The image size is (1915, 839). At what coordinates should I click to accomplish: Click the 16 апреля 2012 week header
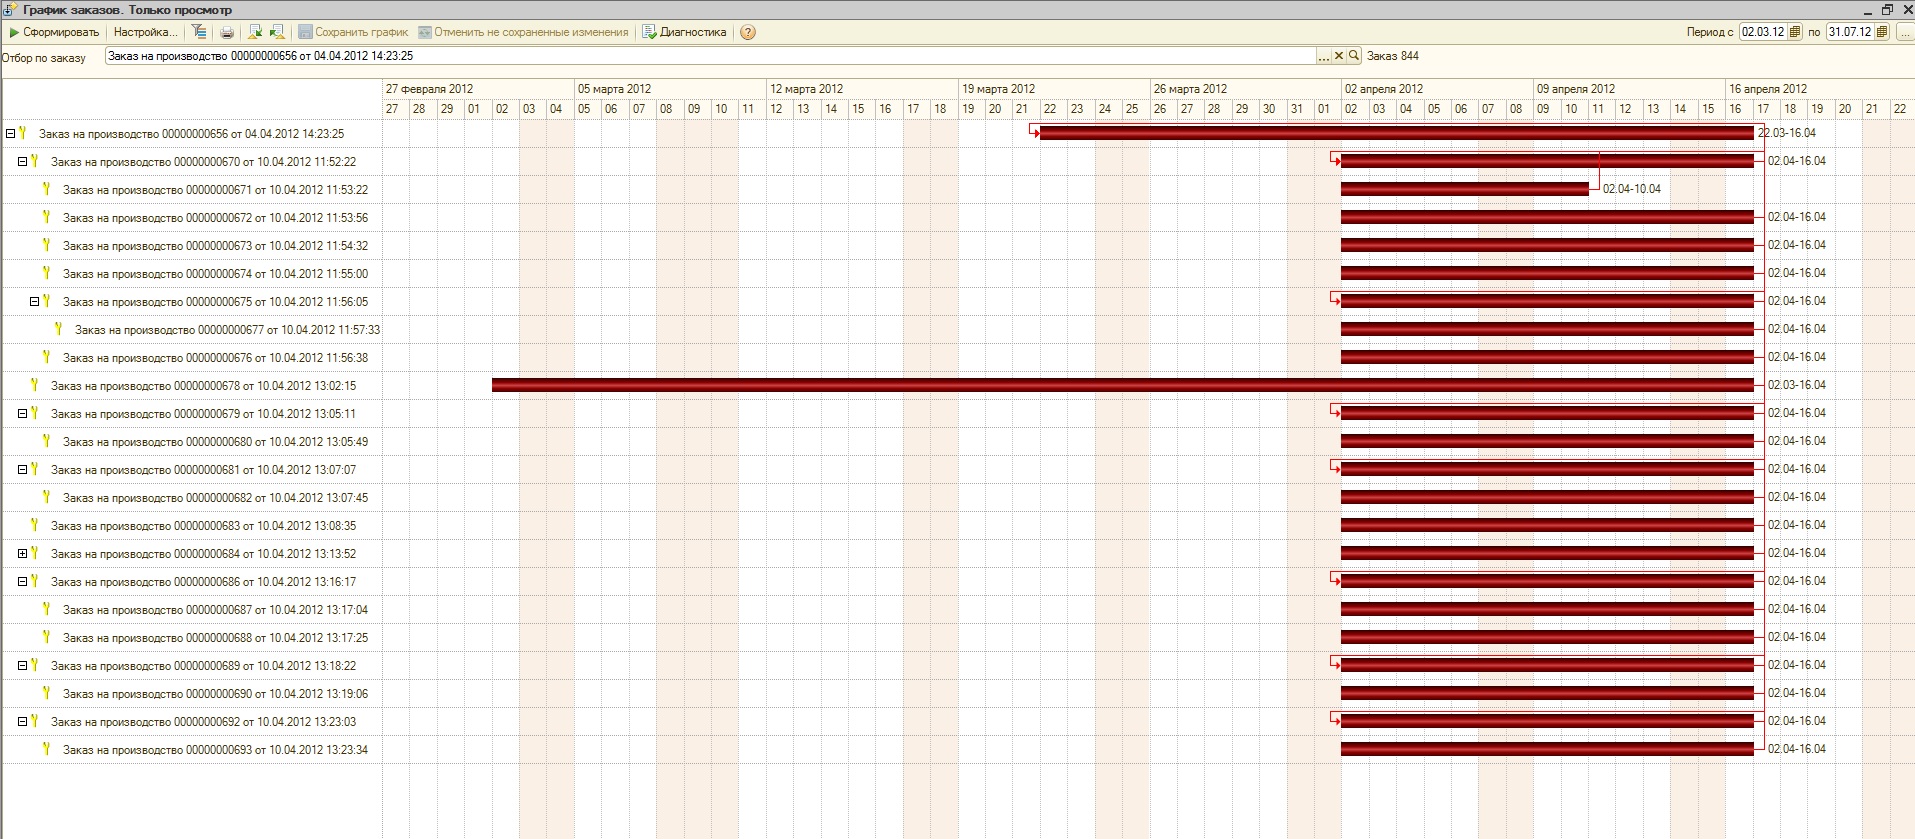click(1820, 89)
